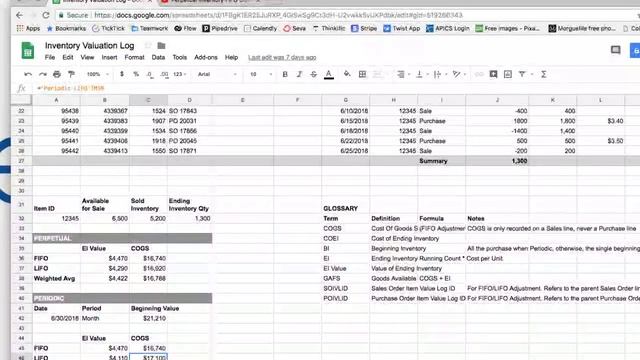Image resolution: width=640 pixels, height=360 pixels.
Task: Open the cell borders tool
Action: [x=362, y=74]
